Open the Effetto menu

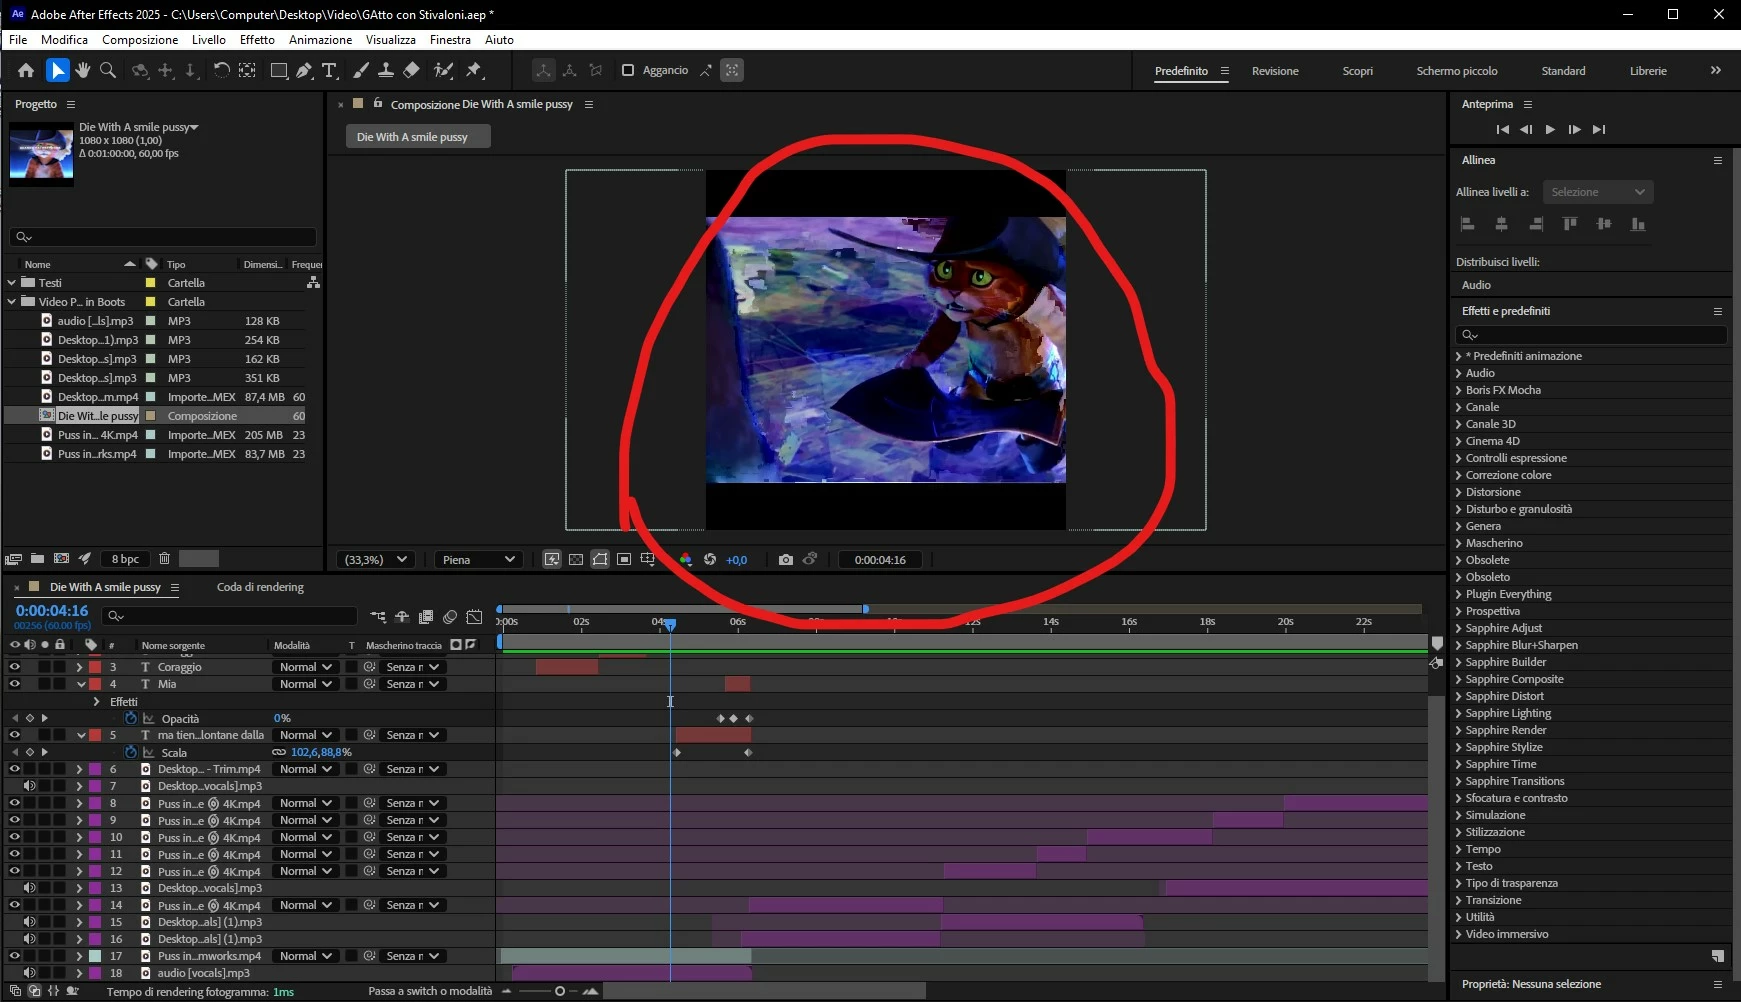(257, 40)
